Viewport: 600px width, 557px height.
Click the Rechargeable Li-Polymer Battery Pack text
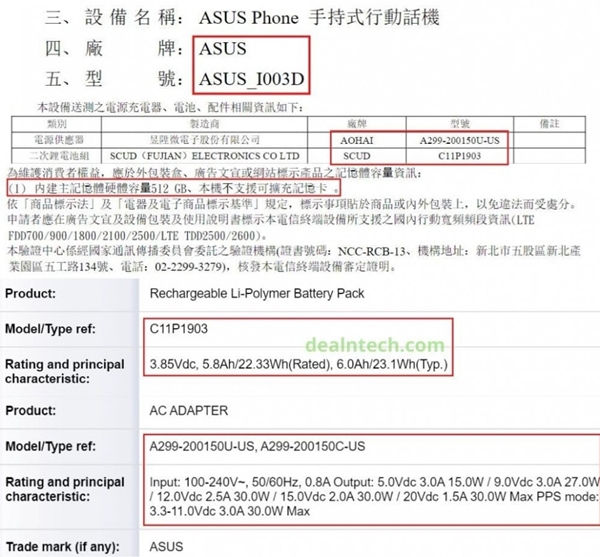pyautogui.click(x=257, y=293)
